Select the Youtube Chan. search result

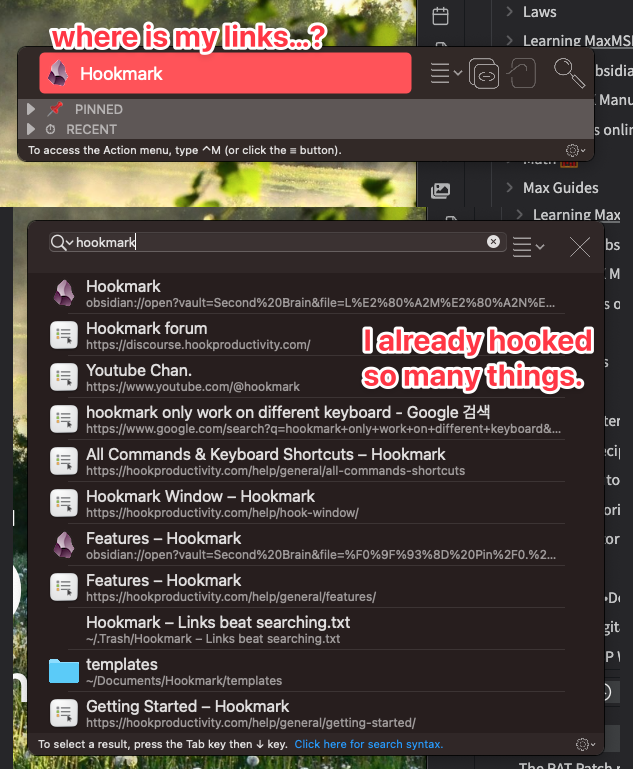tap(307, 378)
